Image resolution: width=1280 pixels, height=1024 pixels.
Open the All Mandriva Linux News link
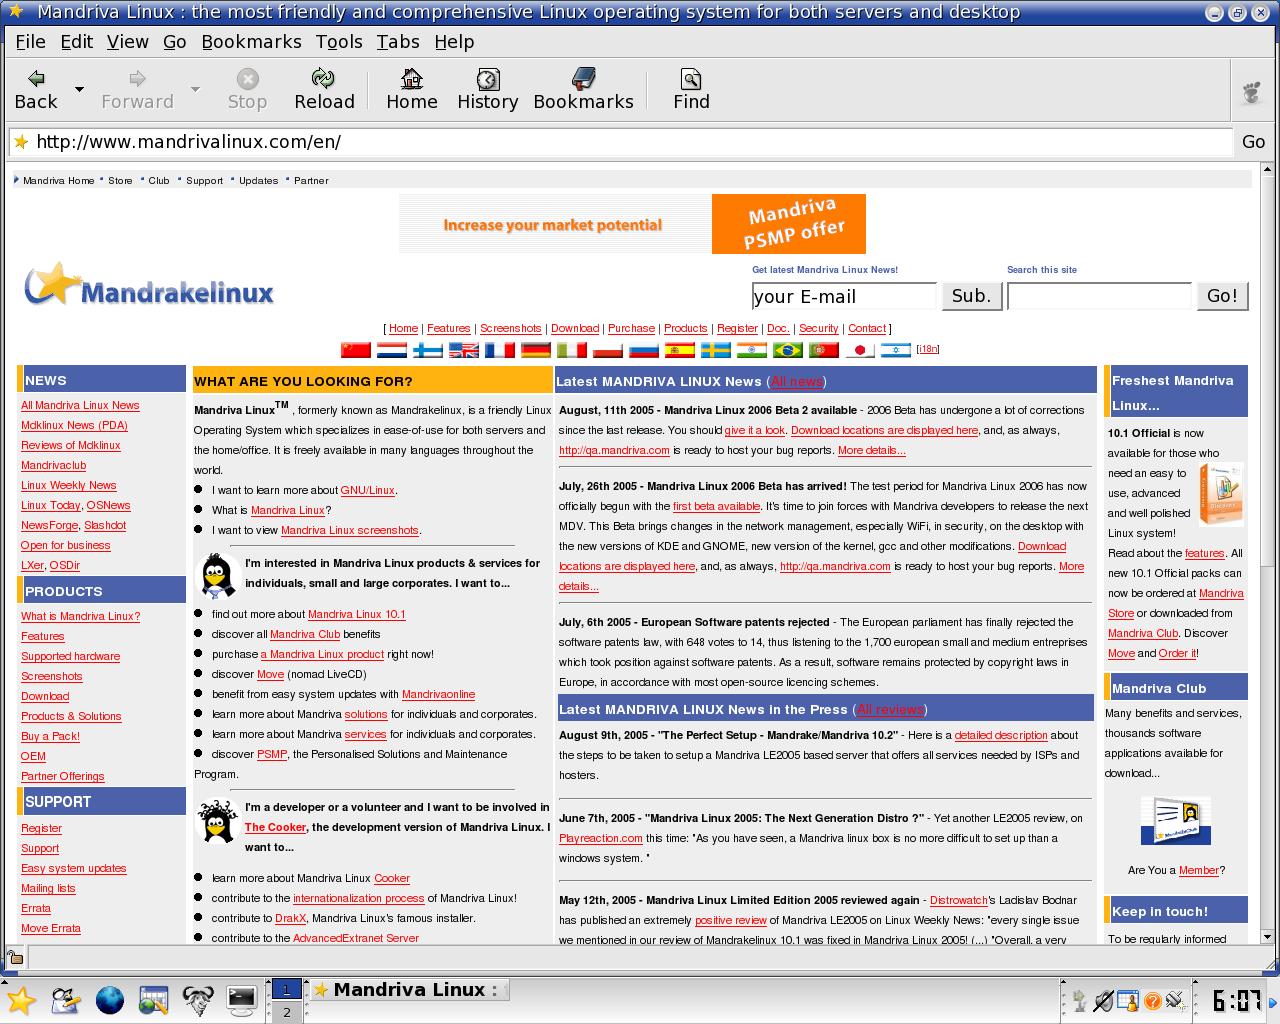(80, 405)
